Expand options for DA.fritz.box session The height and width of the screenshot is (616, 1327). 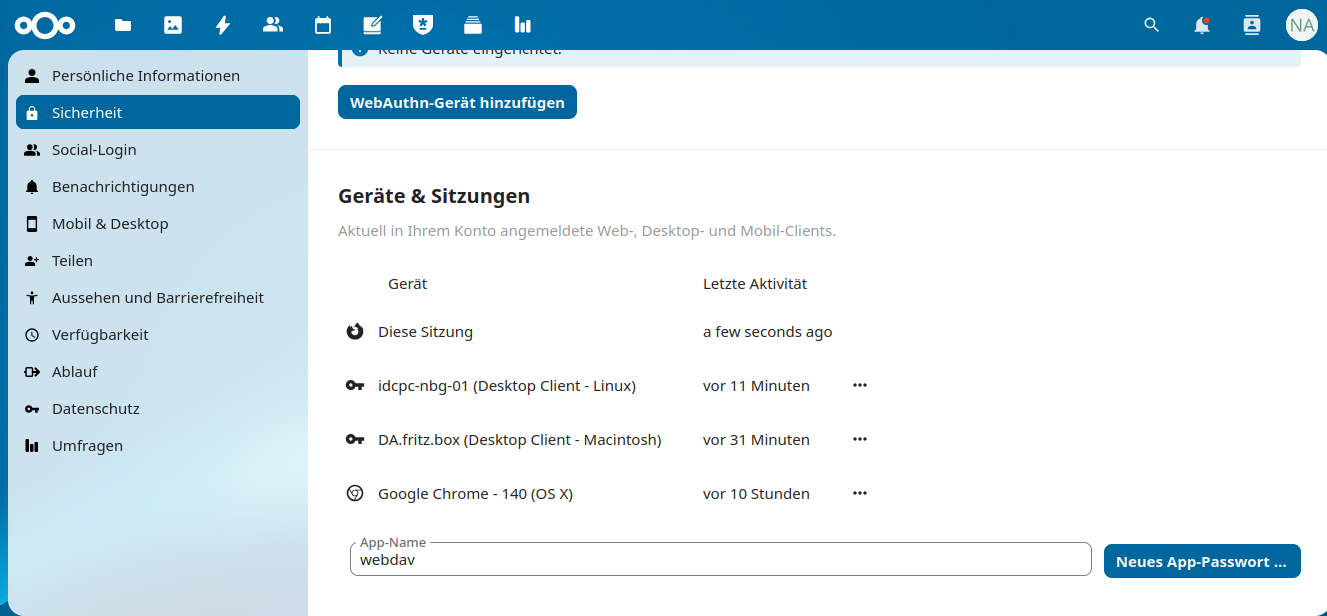(860, 439)
